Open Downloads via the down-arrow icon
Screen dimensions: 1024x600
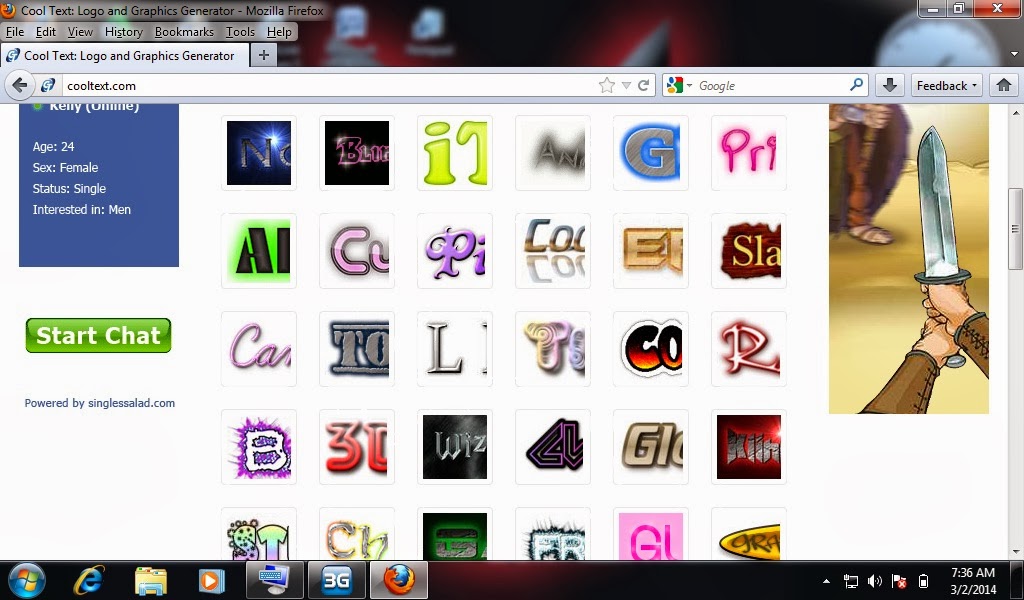[x=888, y=85]
